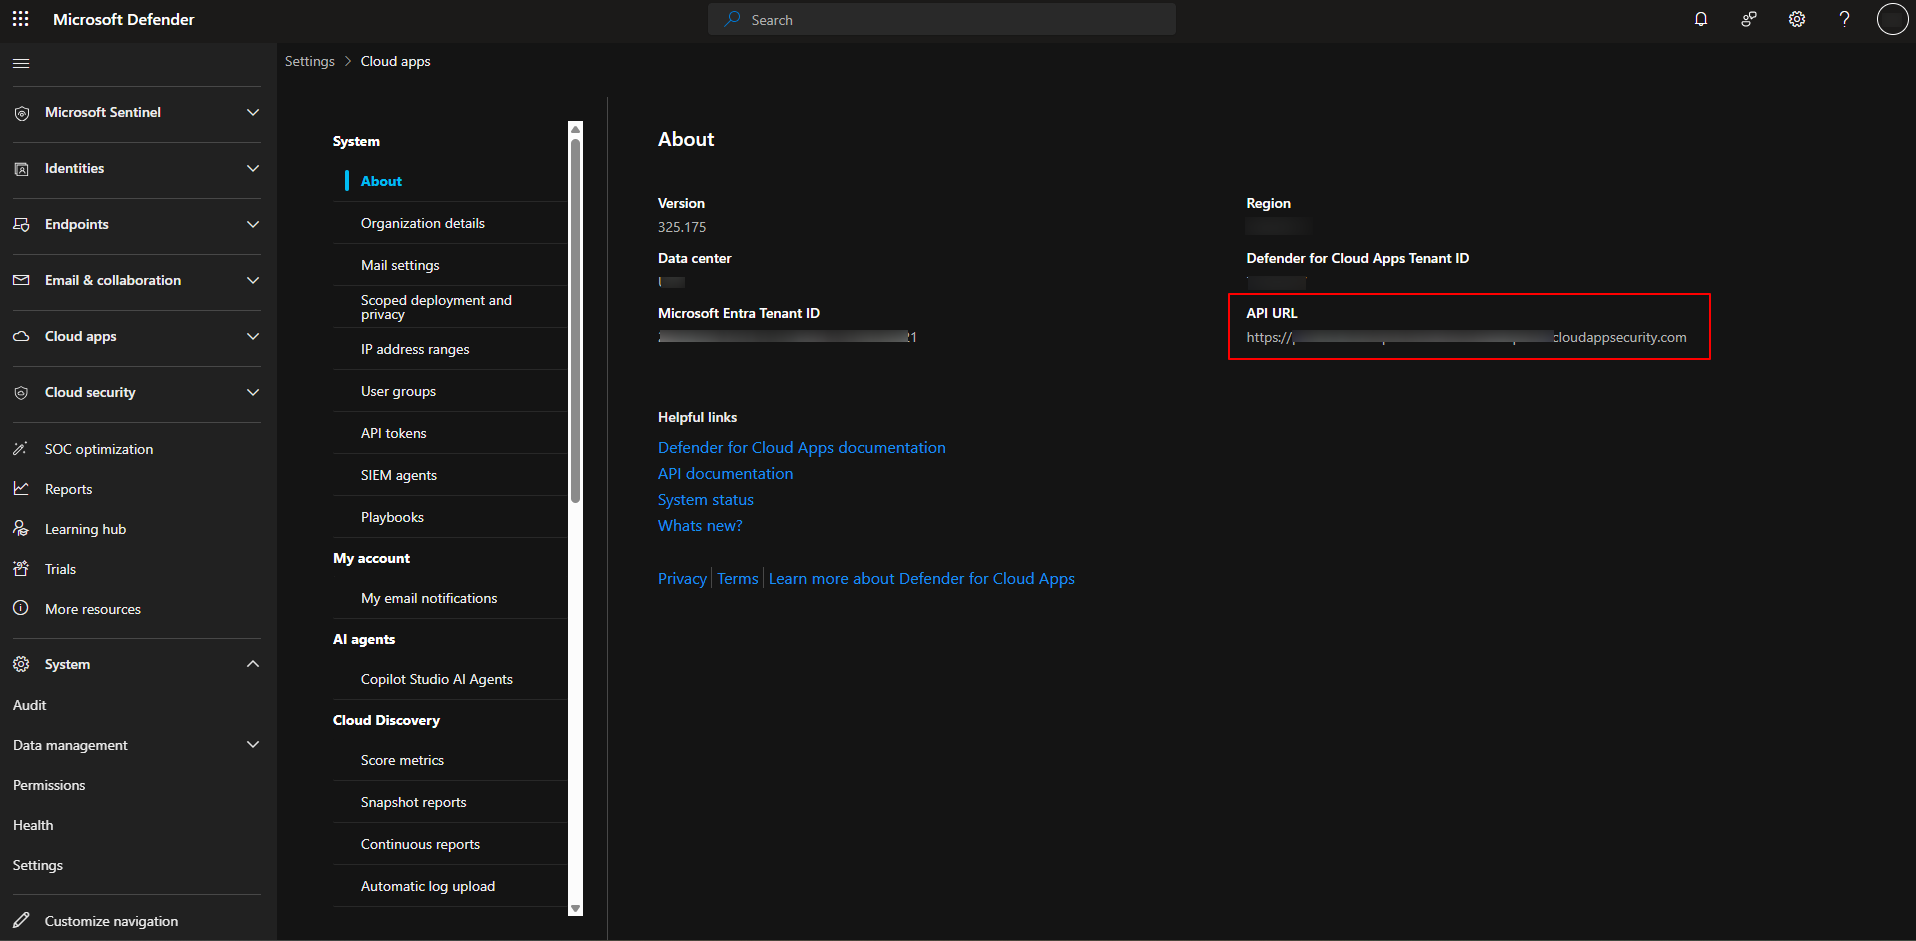Open the notifications bell icon
The width and height of the screenshot is (1916, 941).
point(1701,19)
